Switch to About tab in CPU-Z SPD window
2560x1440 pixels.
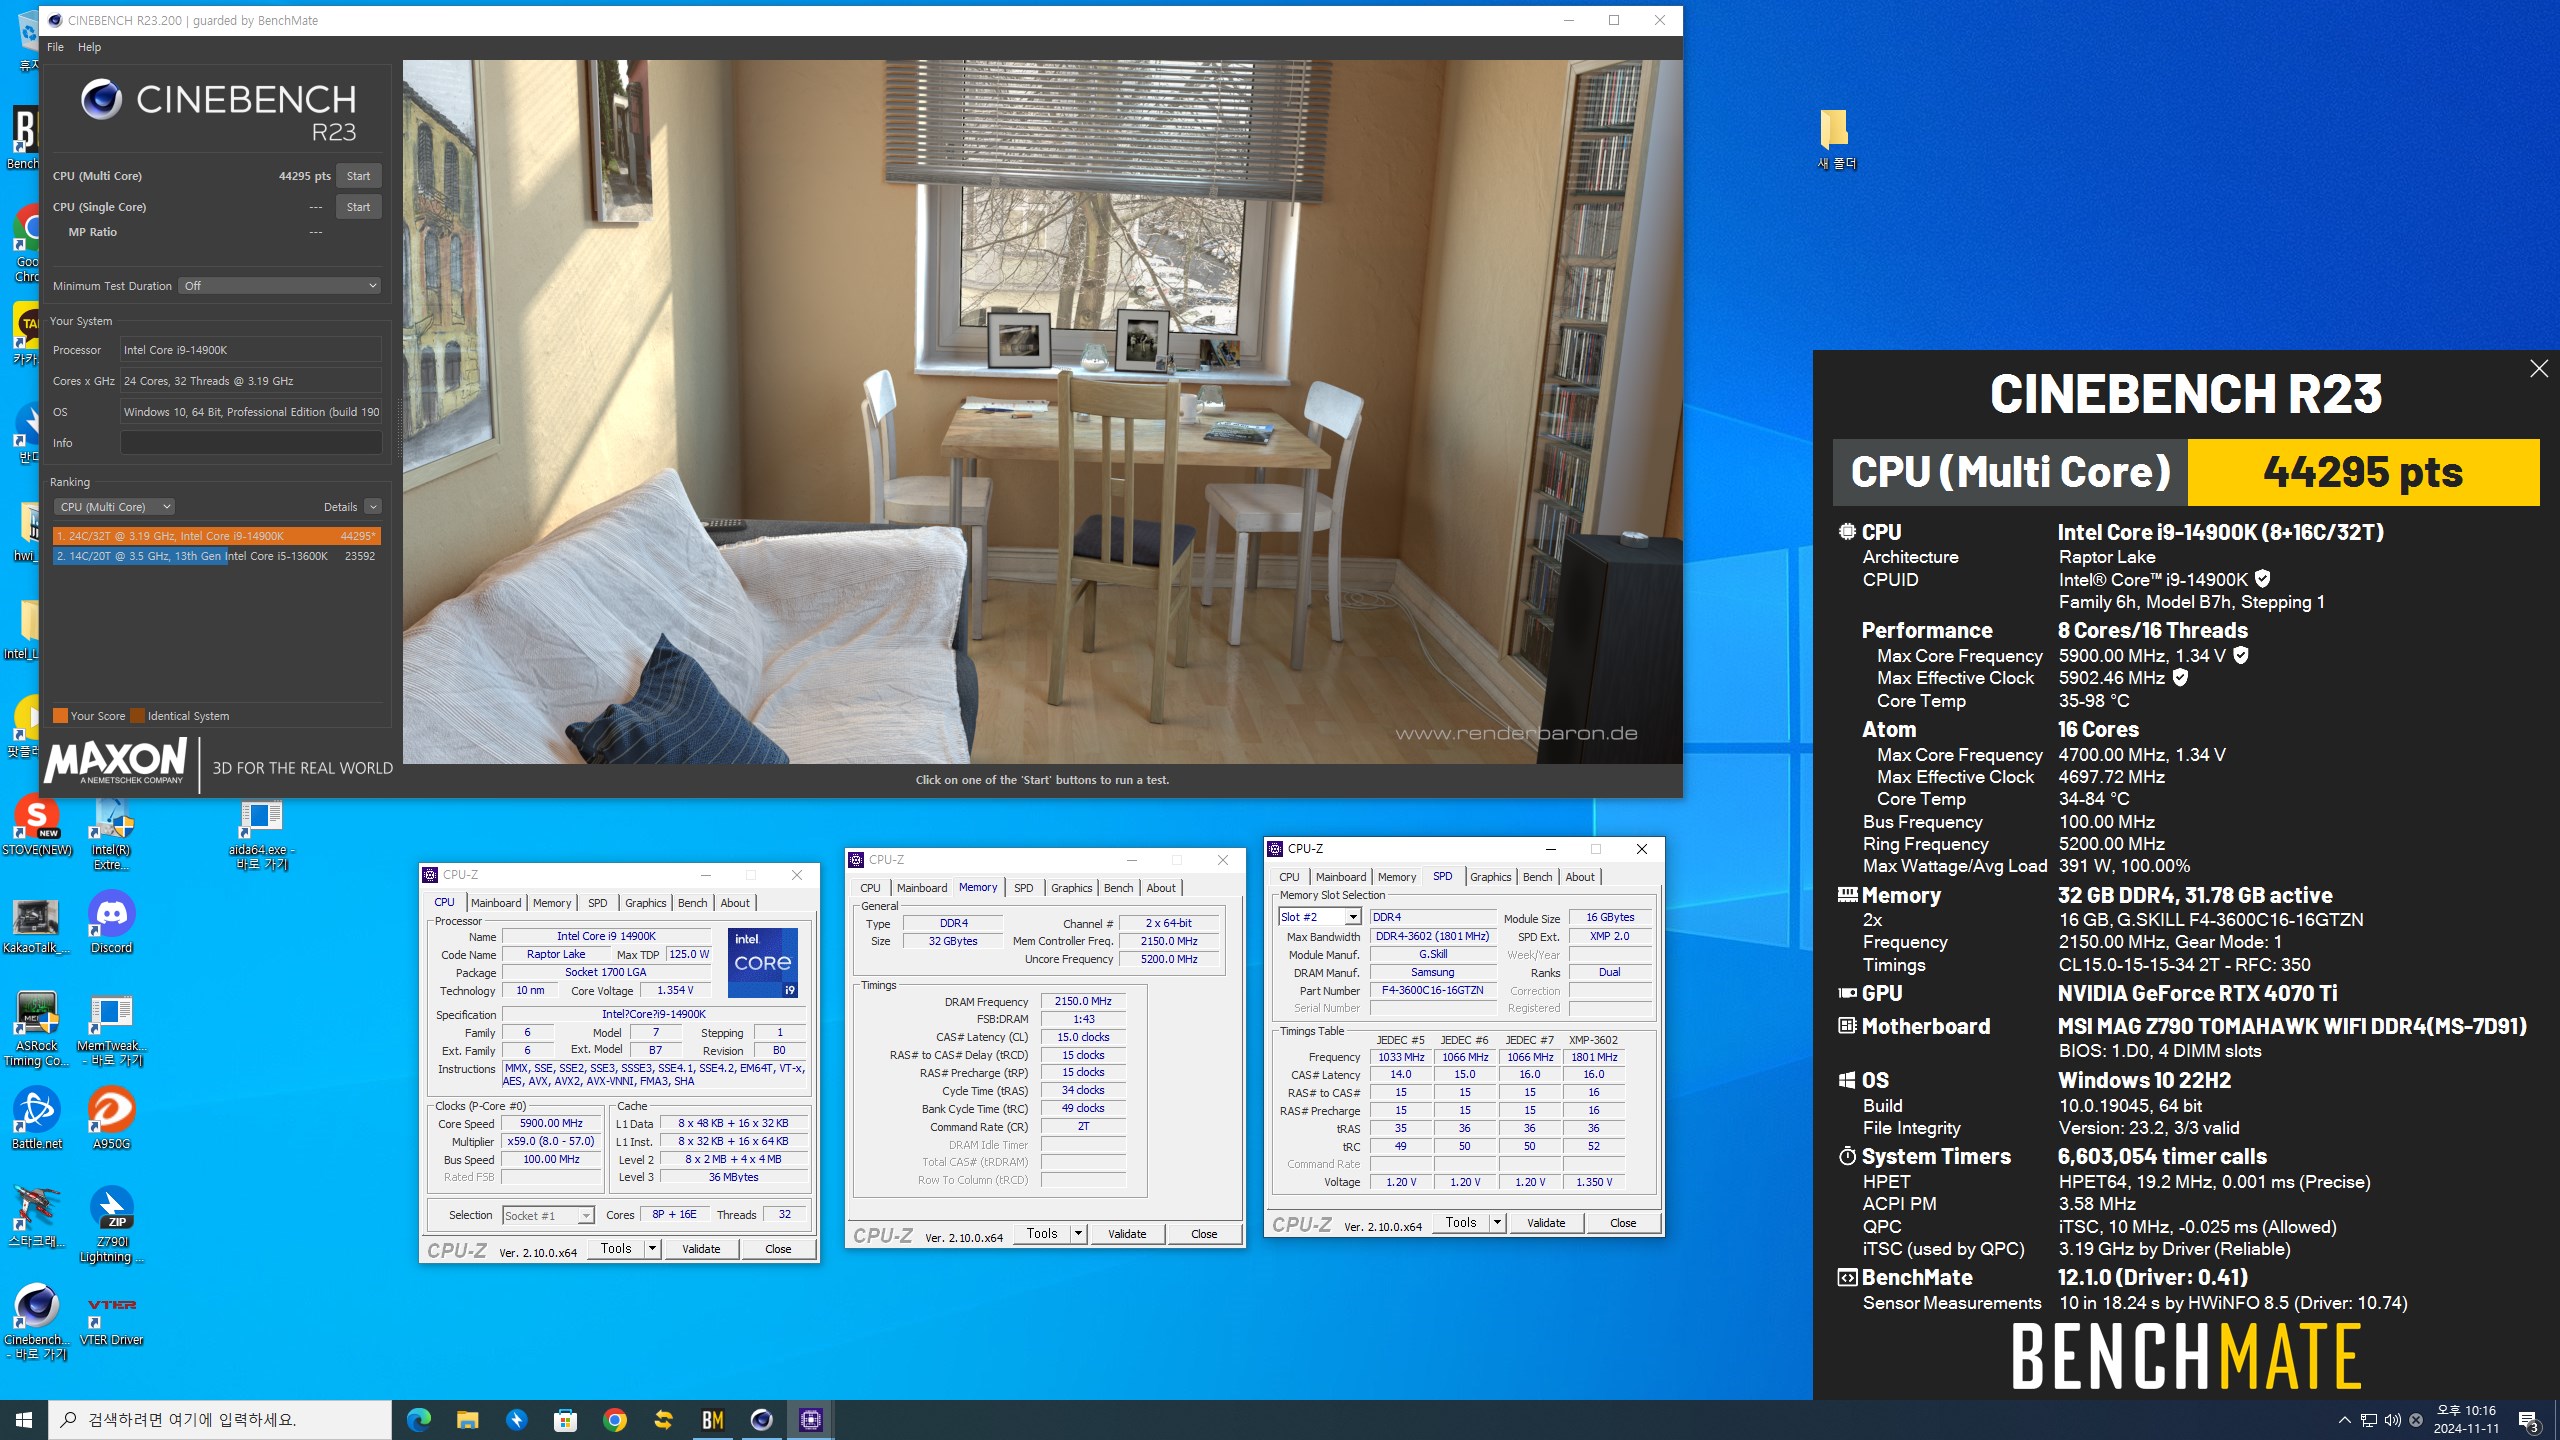(x=1580, y=877)
